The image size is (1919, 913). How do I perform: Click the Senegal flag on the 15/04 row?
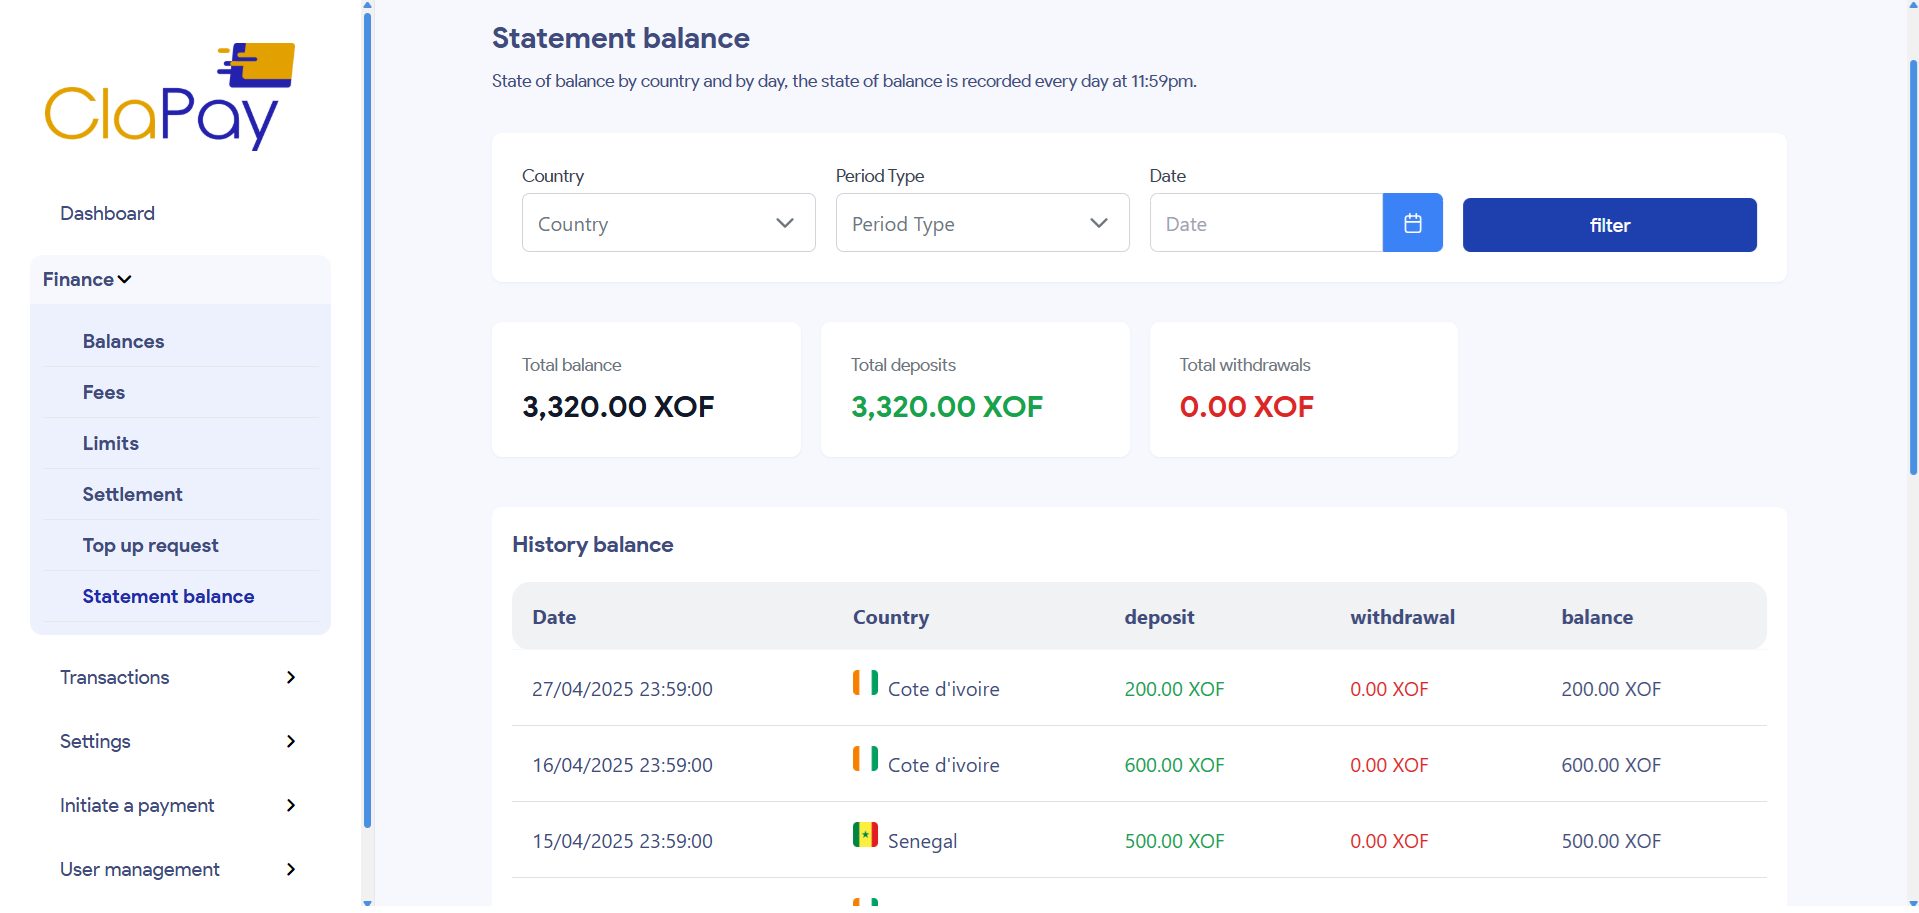click(x=864, y=838)
